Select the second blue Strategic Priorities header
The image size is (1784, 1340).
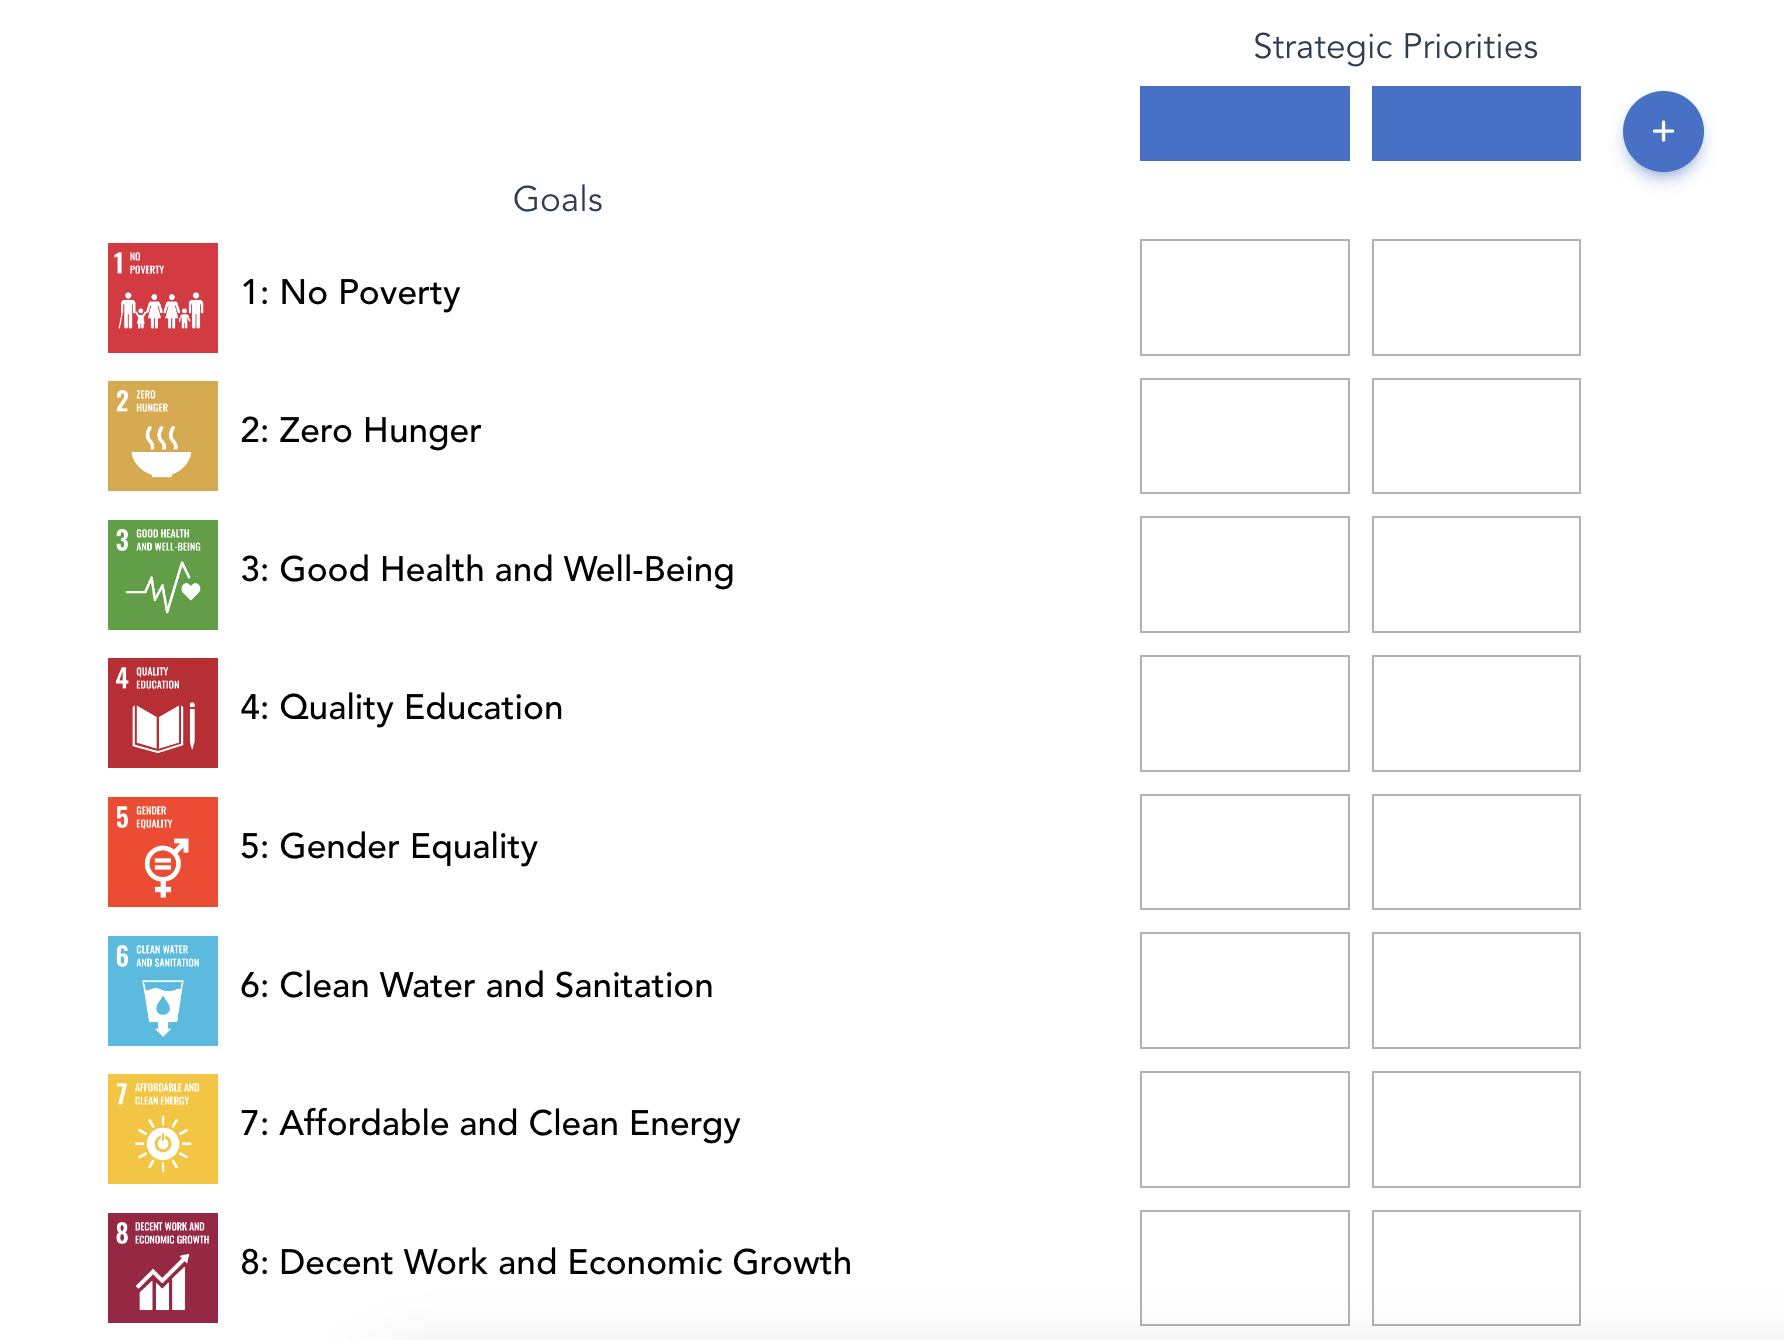coord(1476,124)
